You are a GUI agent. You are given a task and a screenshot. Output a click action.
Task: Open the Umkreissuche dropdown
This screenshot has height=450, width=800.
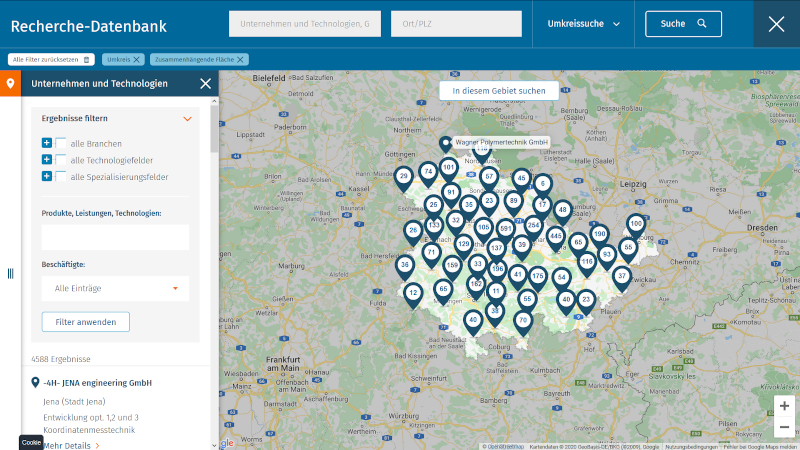pyautogui.click(x=583, y=24)
